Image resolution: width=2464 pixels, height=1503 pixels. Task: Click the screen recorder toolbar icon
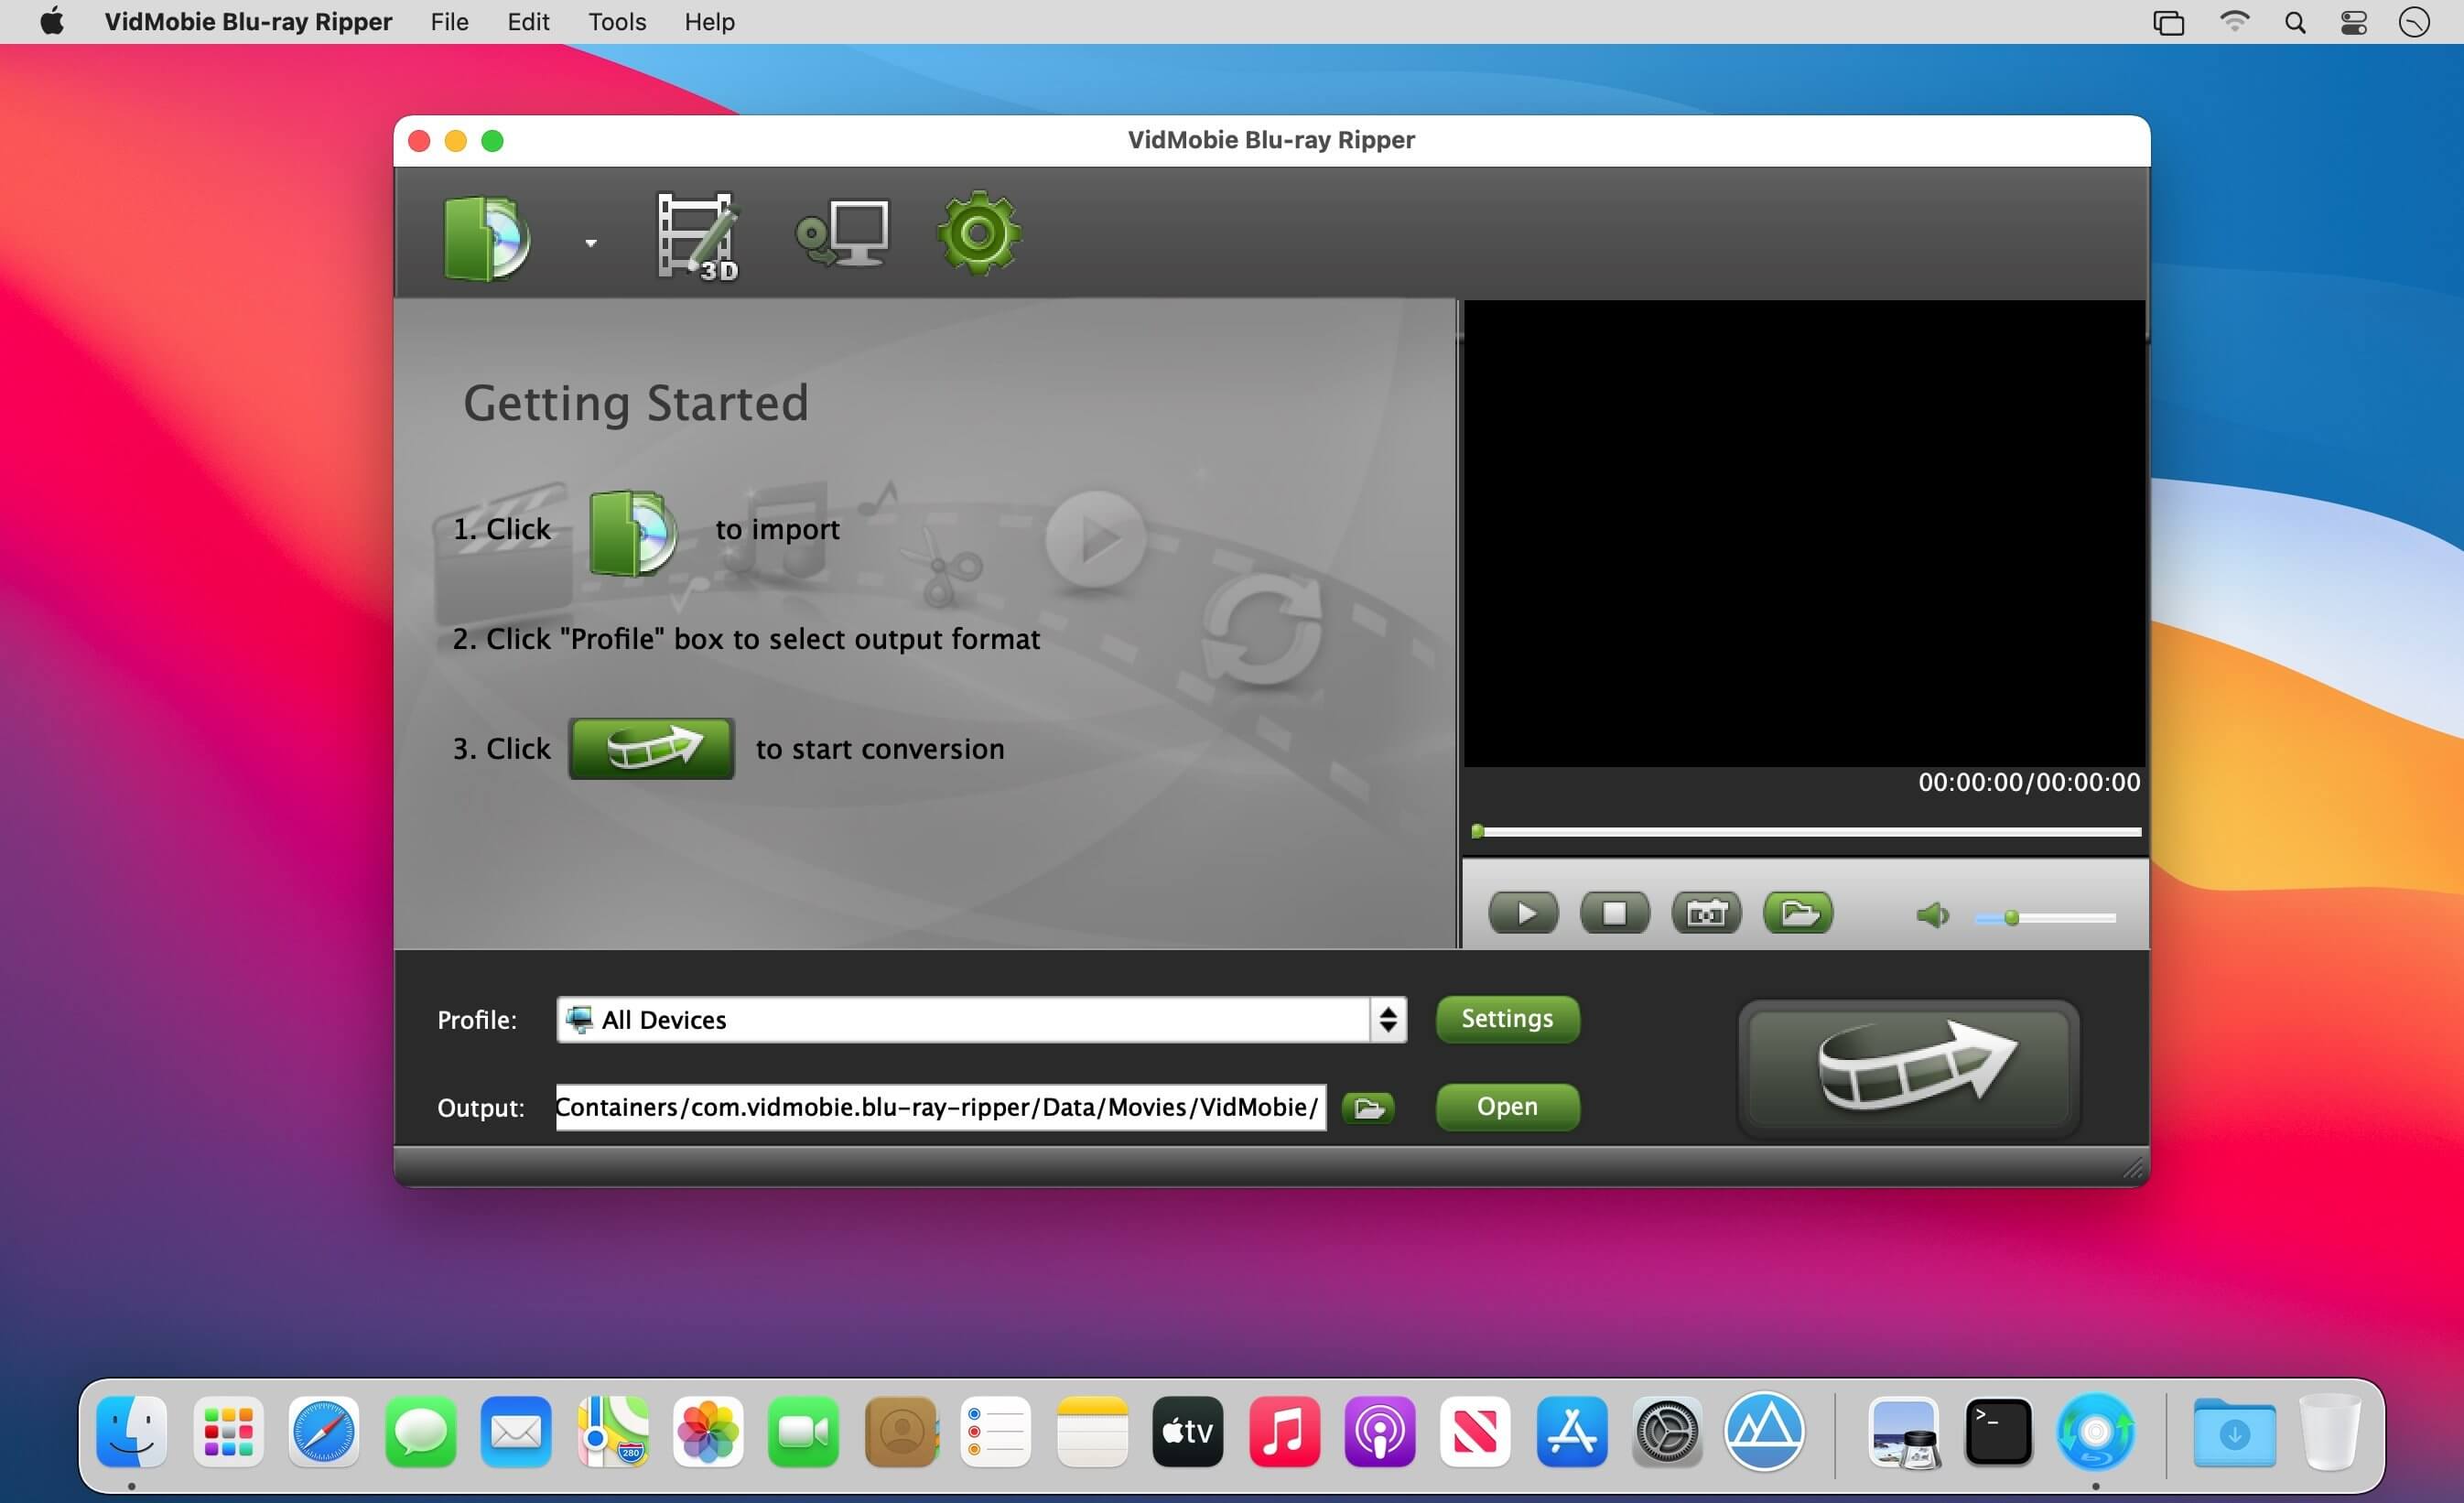coord(842,235)
